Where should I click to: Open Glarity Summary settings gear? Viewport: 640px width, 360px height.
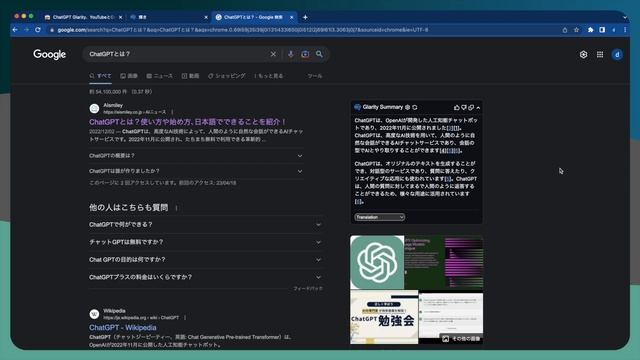407,107
